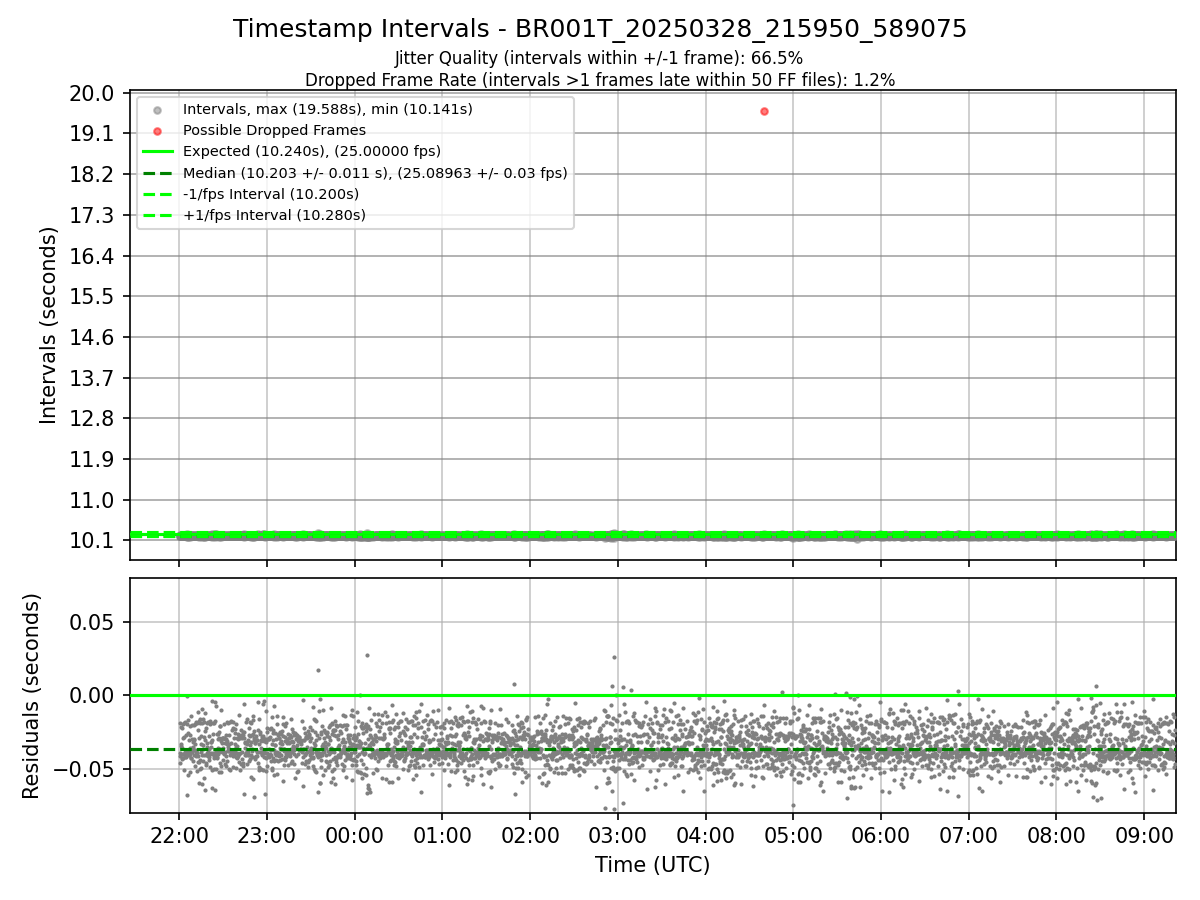Image resolution: width=1200 pixels, height=900 pixels.
Task: Click the y-axis tick label 11.0
Action: tap(94, 500)
